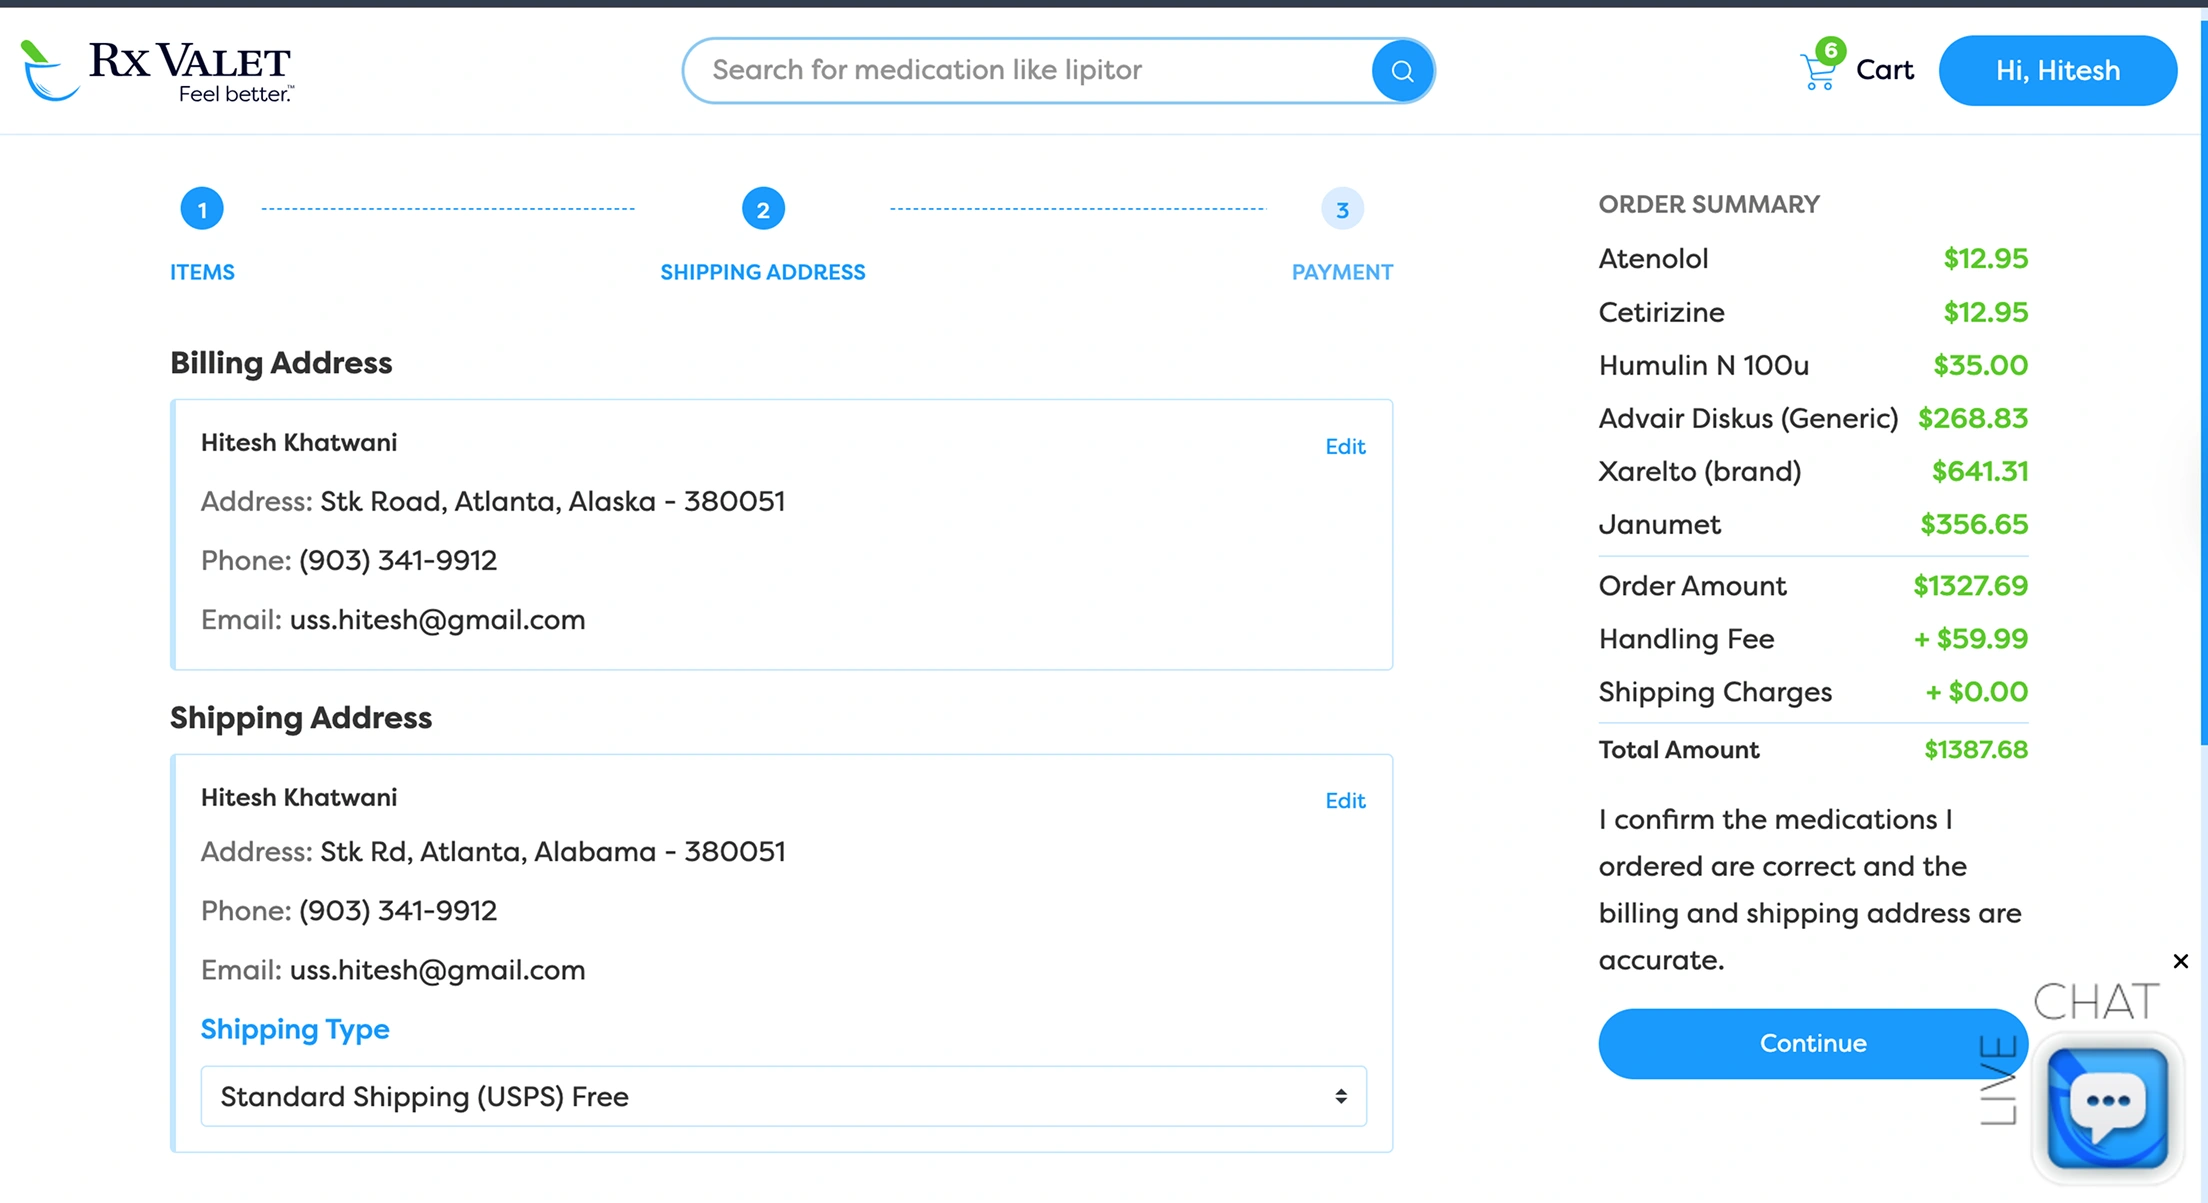Go to step 1 Items circle
Viewport: 2208px width, 1203px height.
point(202,210)
